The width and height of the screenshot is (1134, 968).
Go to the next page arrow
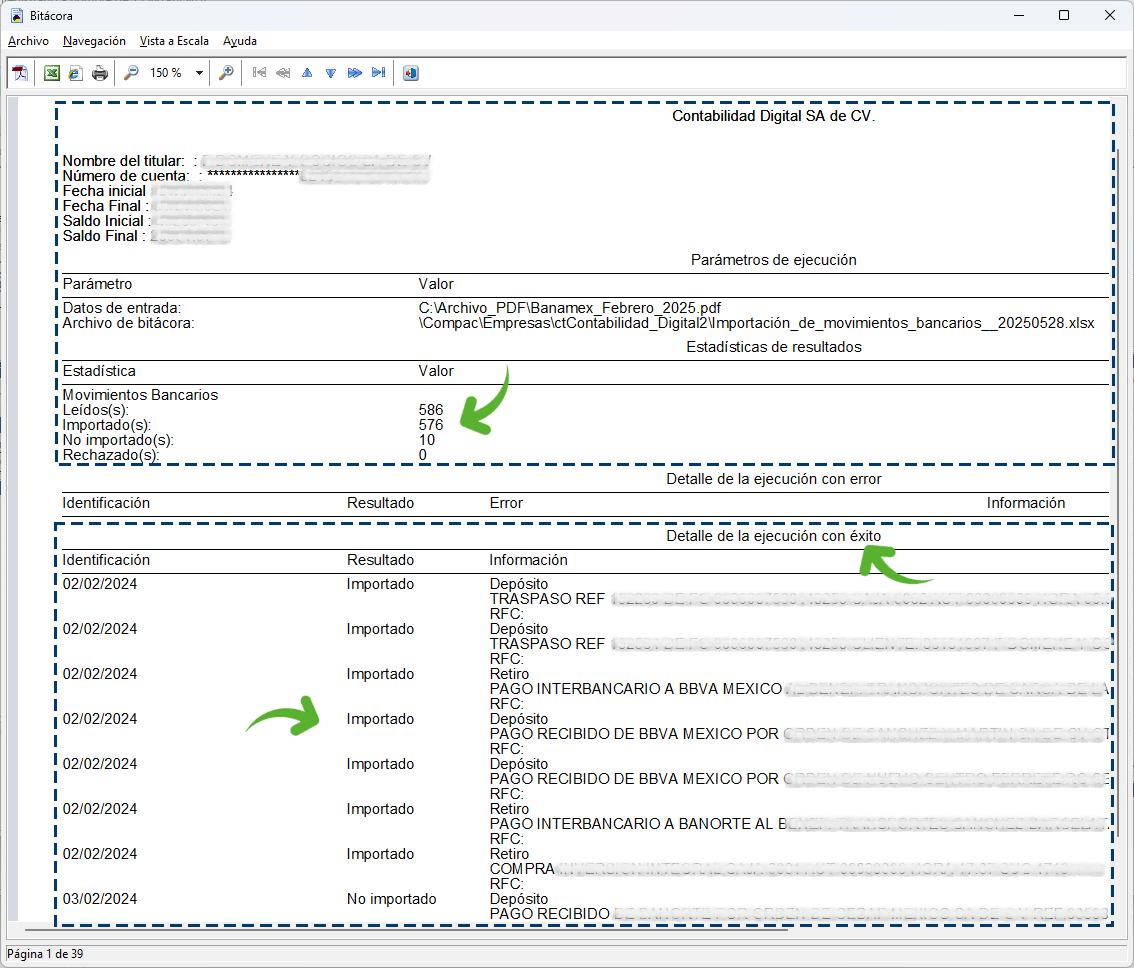(331, 73)
